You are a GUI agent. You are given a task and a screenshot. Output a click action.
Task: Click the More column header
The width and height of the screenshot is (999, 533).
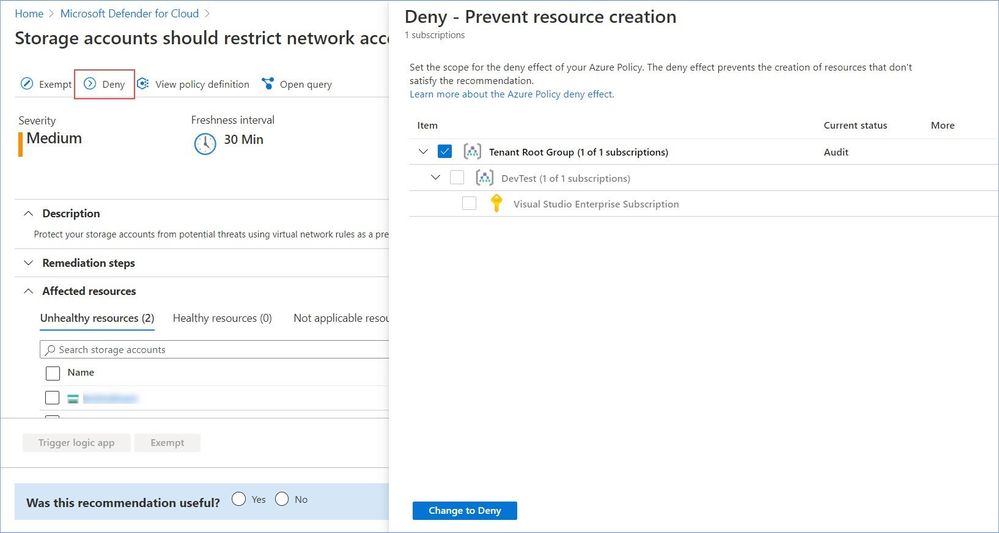[942, 125]
